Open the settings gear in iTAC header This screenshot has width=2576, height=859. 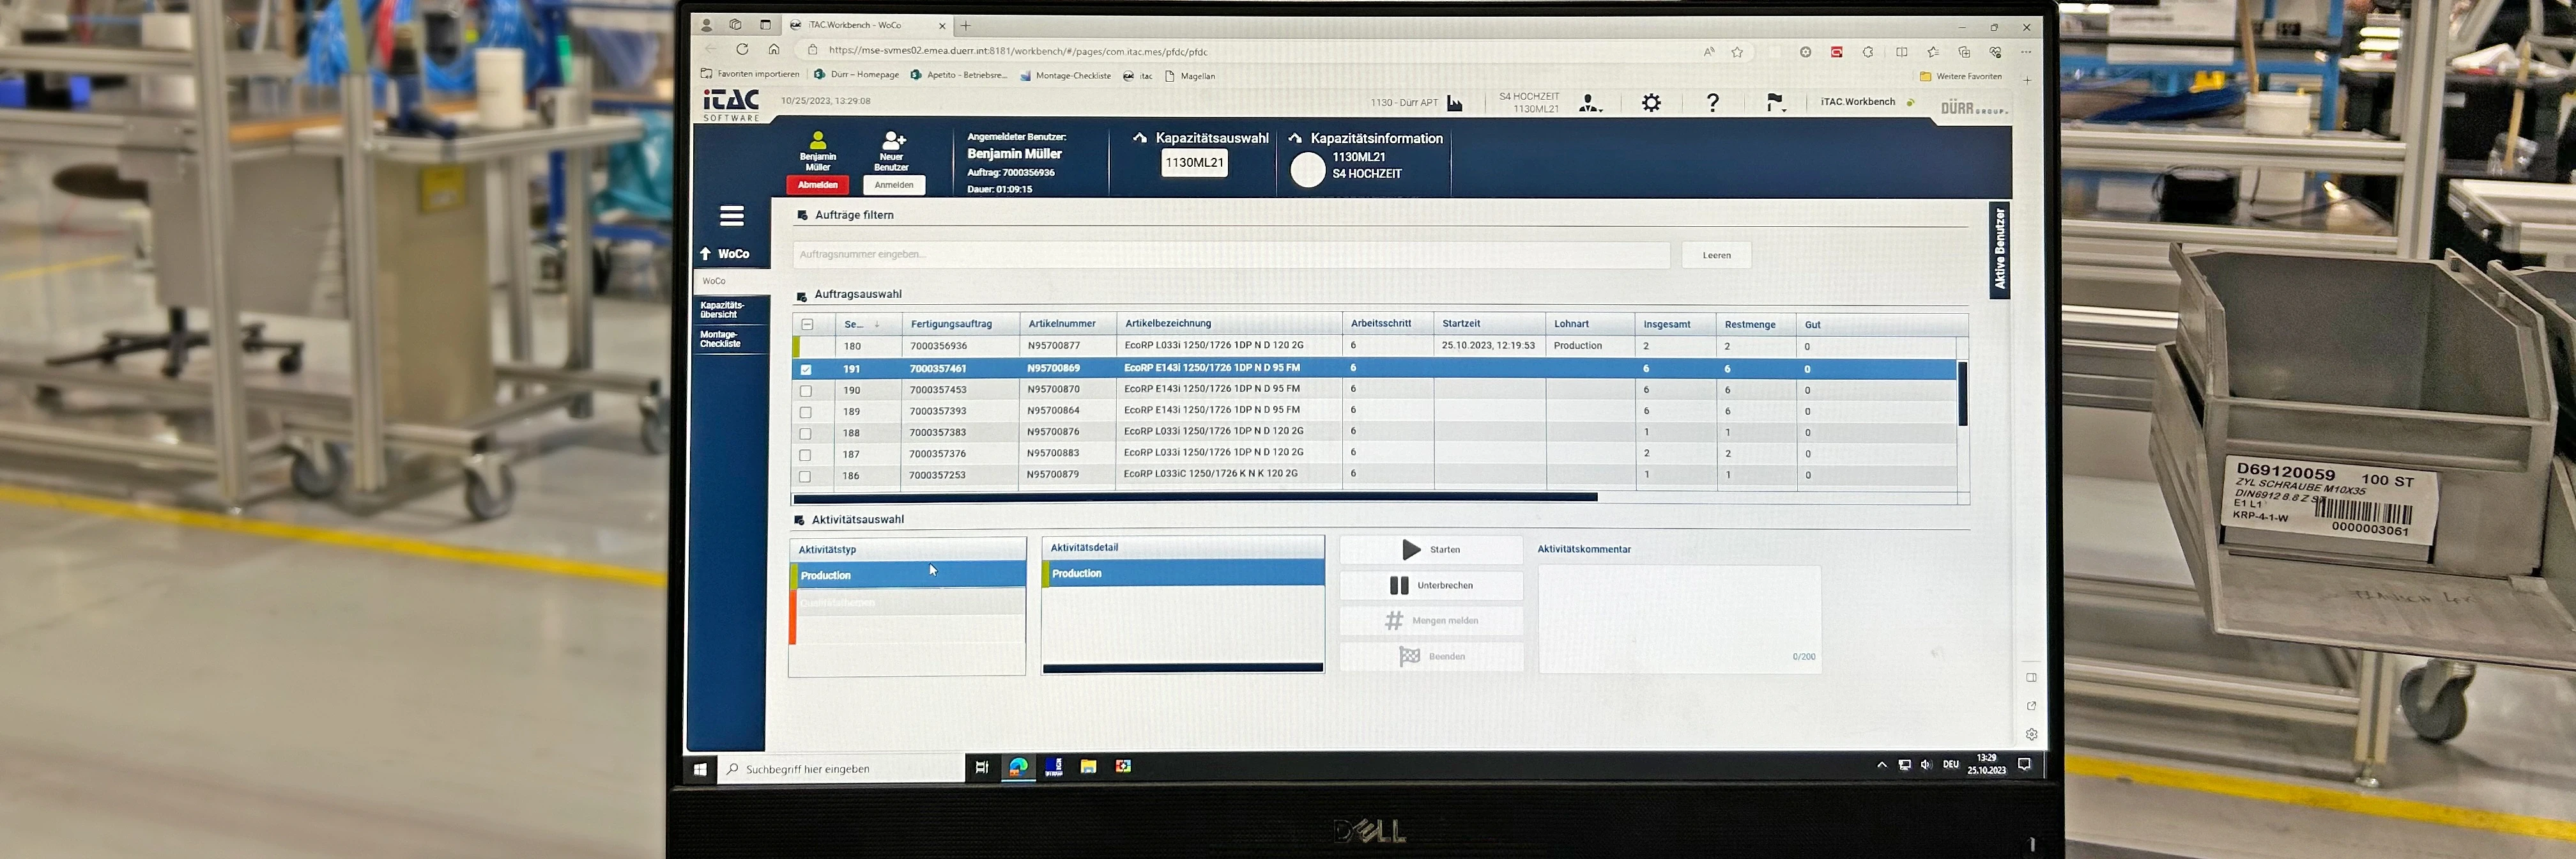pyautogui.click(x=1651, y=103)
